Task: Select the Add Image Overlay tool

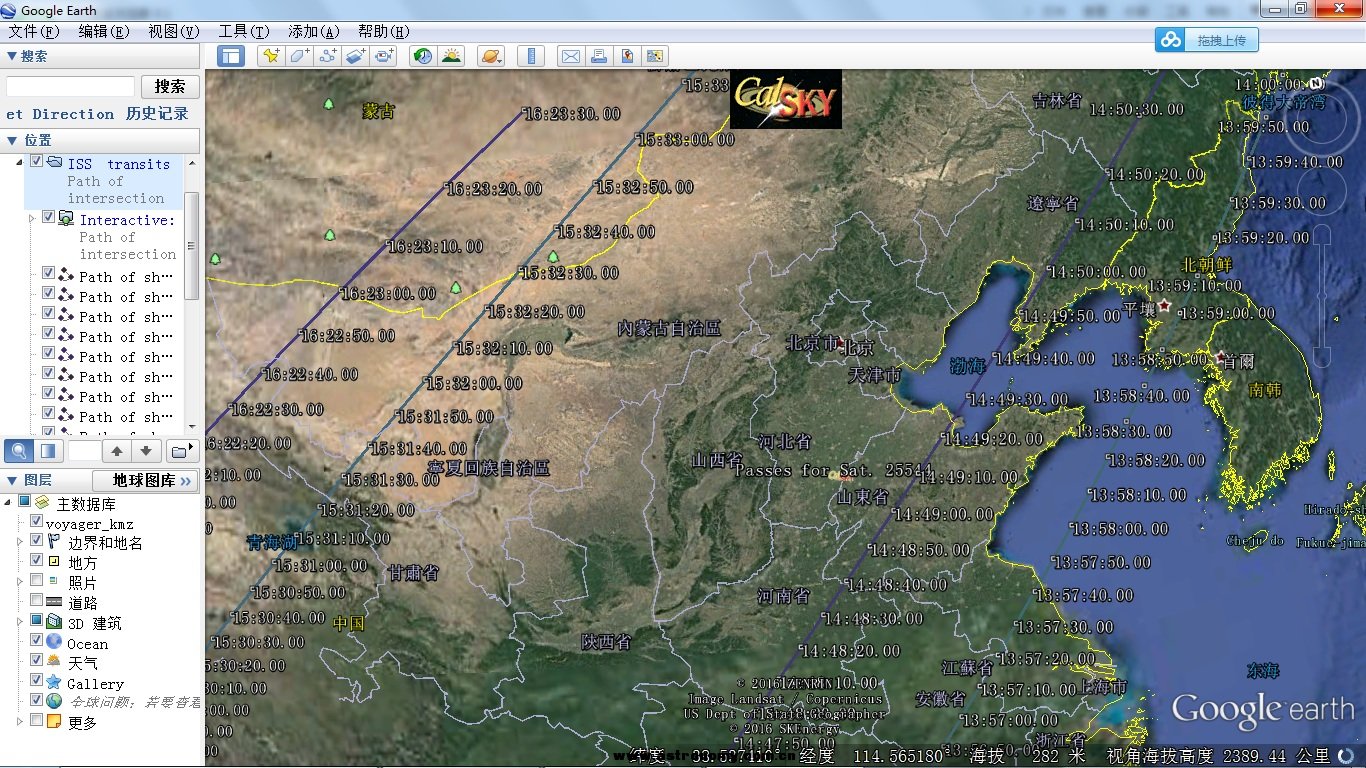Action: pos(355,56)
